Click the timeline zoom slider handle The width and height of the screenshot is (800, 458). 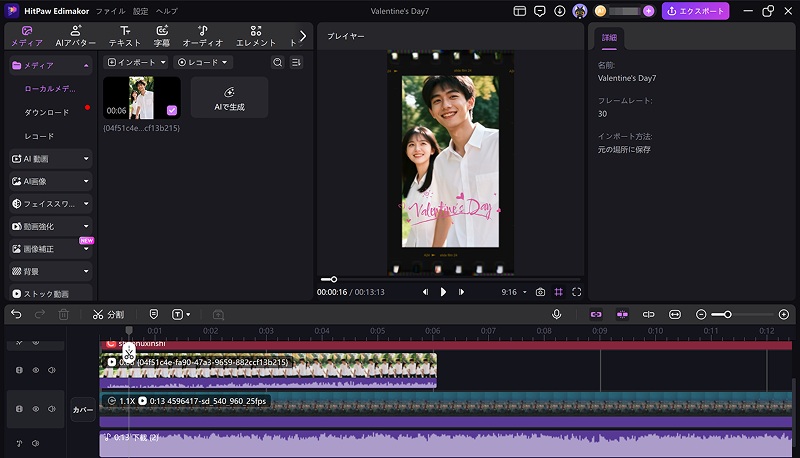coord(728,314)
